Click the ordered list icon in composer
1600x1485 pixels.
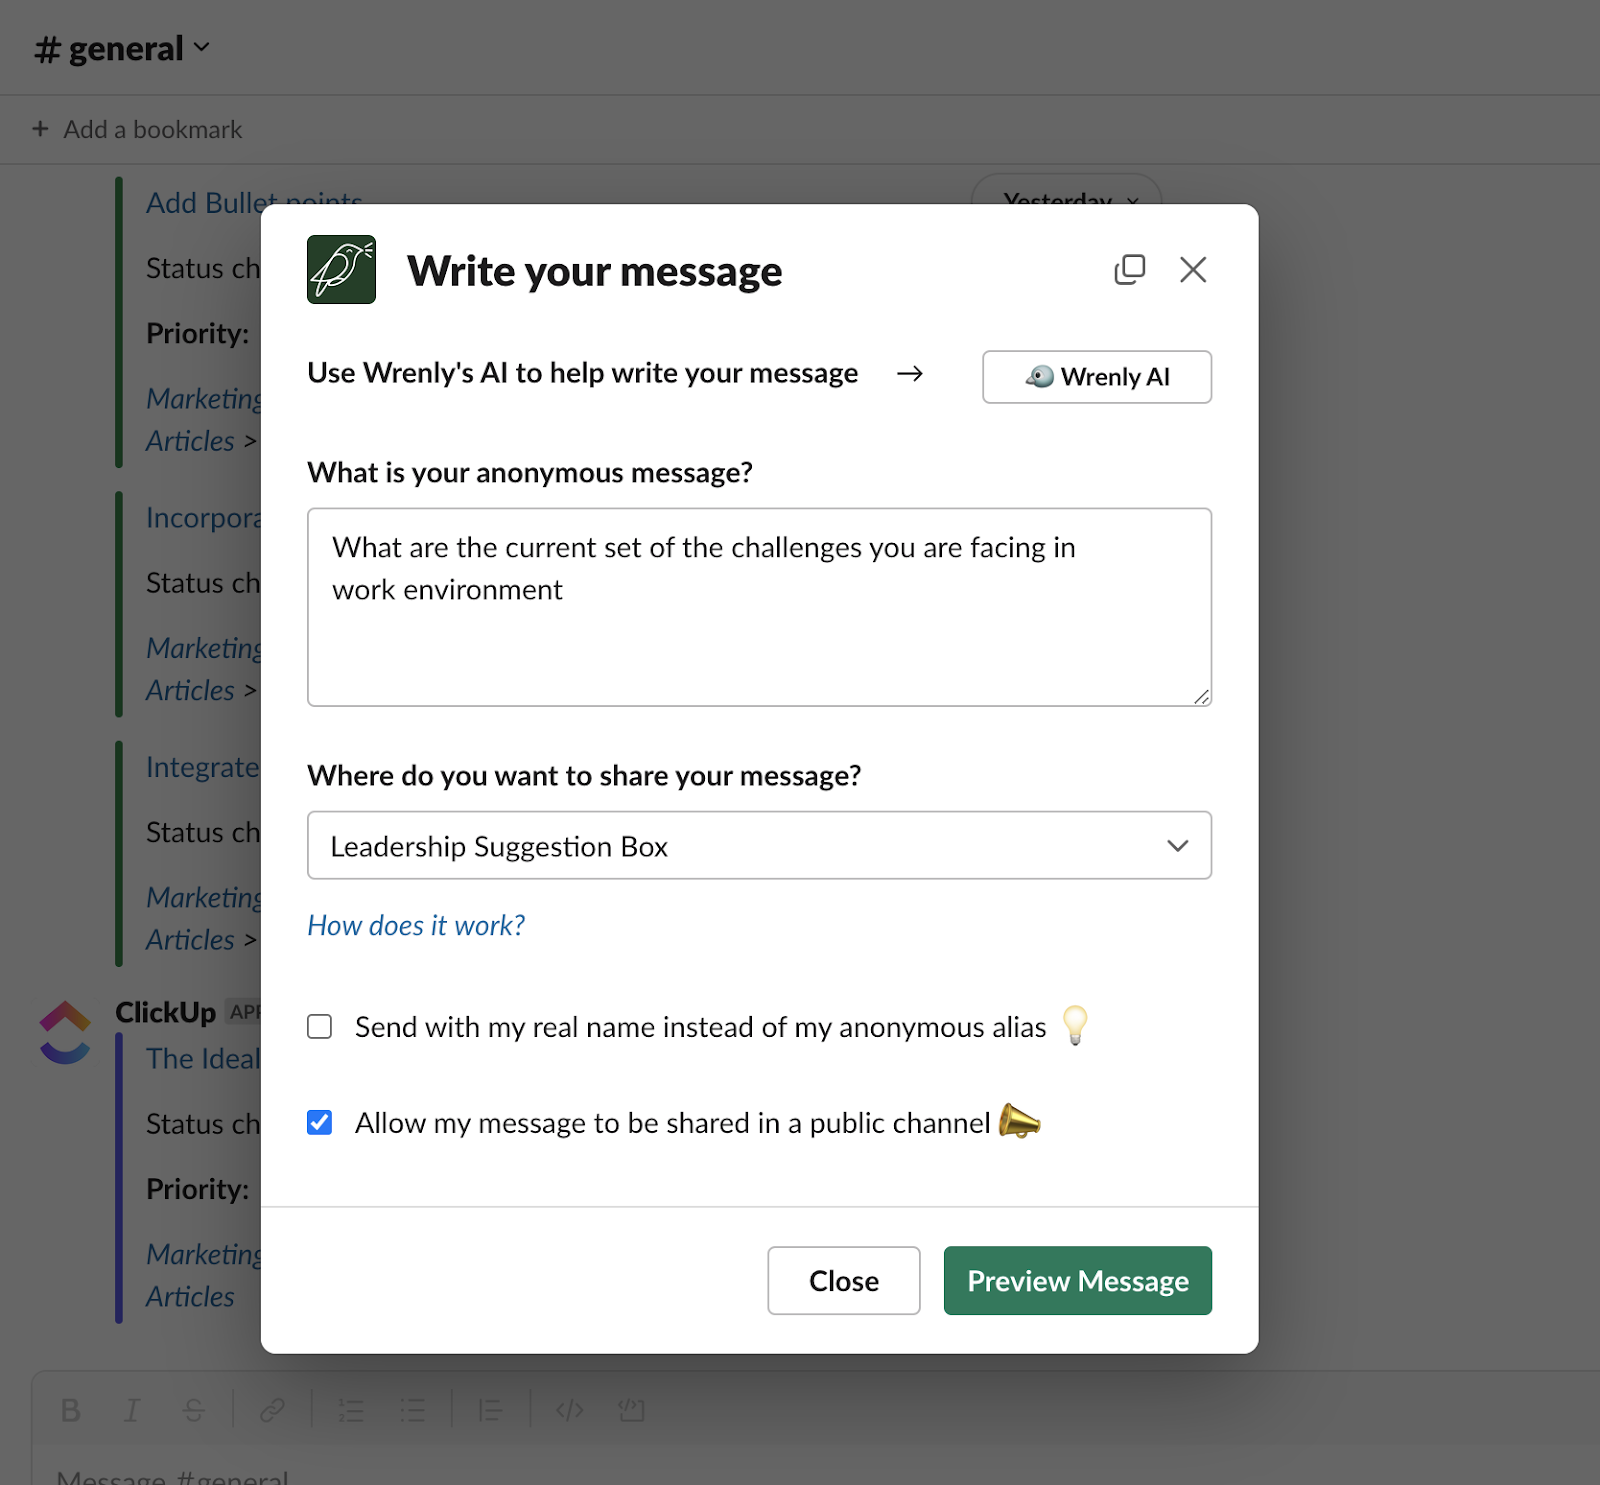coord(351,1411)
